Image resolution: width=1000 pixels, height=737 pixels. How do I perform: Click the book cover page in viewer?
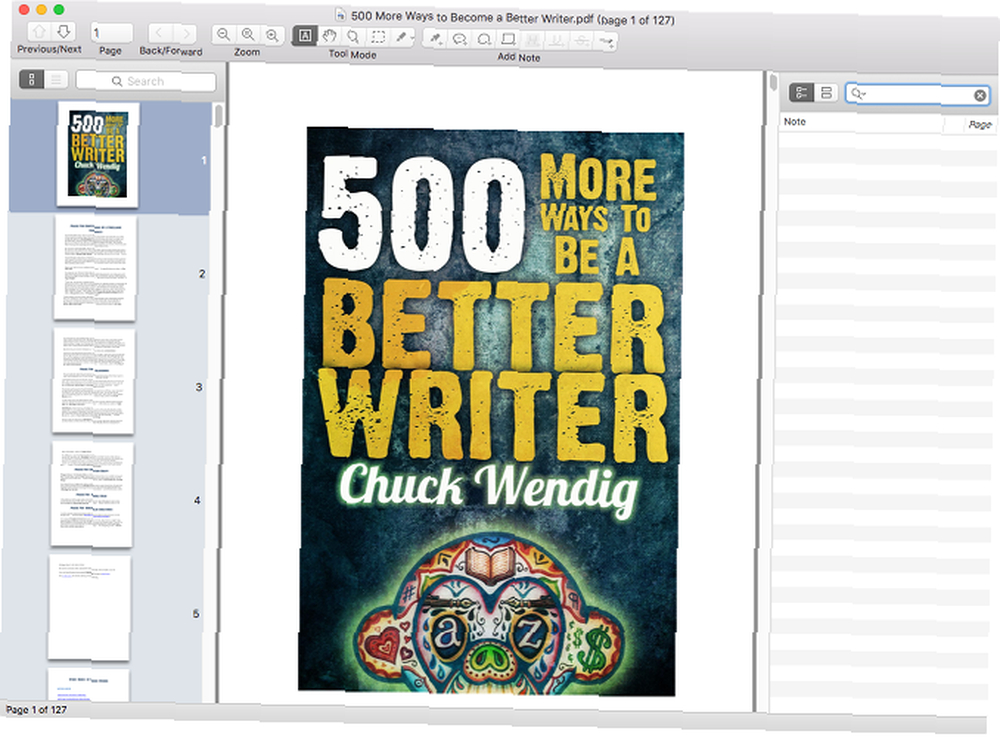tap(490, 411)
